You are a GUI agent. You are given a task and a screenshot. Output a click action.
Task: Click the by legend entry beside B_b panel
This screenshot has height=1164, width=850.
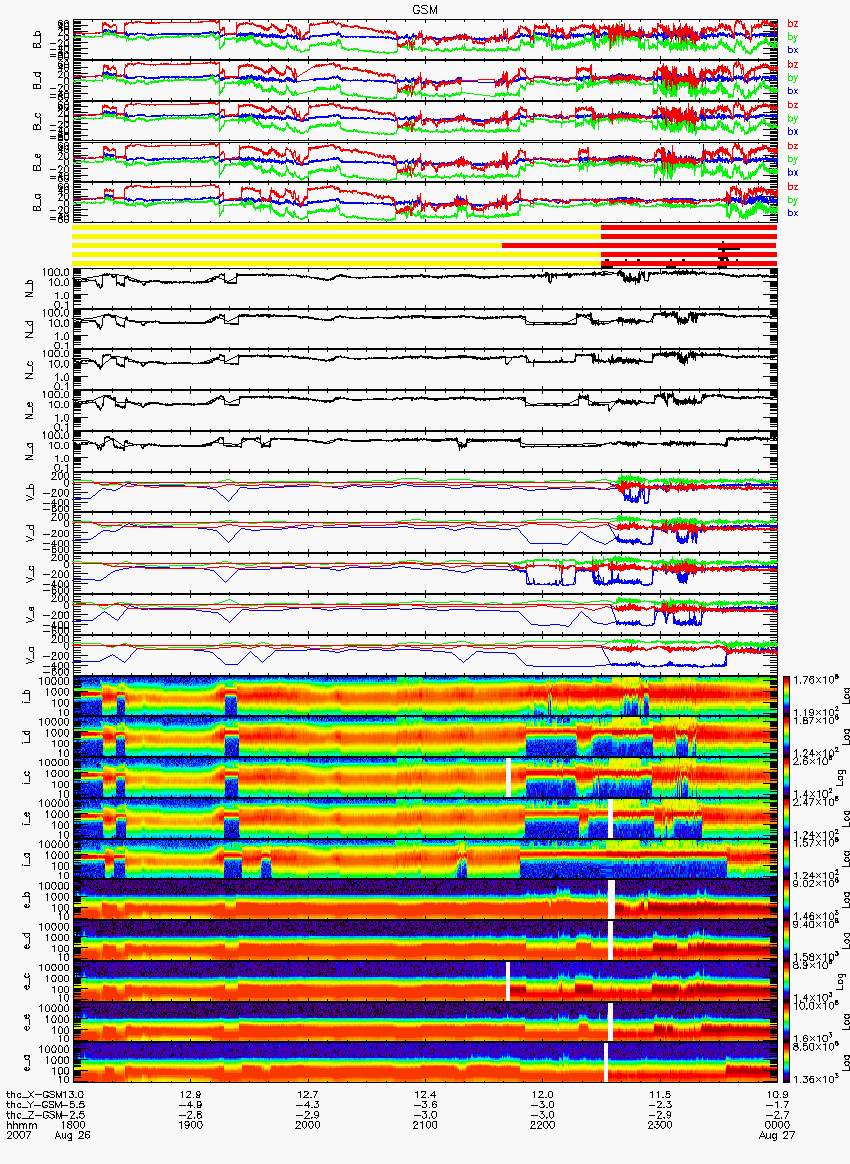click(x=792, y=36)
